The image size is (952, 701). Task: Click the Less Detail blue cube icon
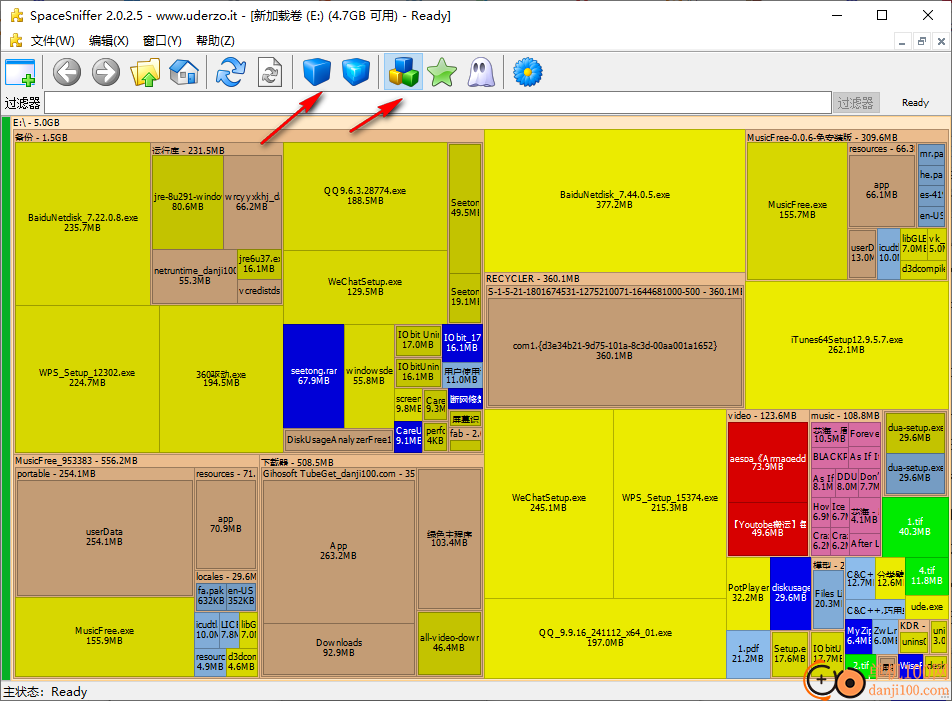click(316, 73)
